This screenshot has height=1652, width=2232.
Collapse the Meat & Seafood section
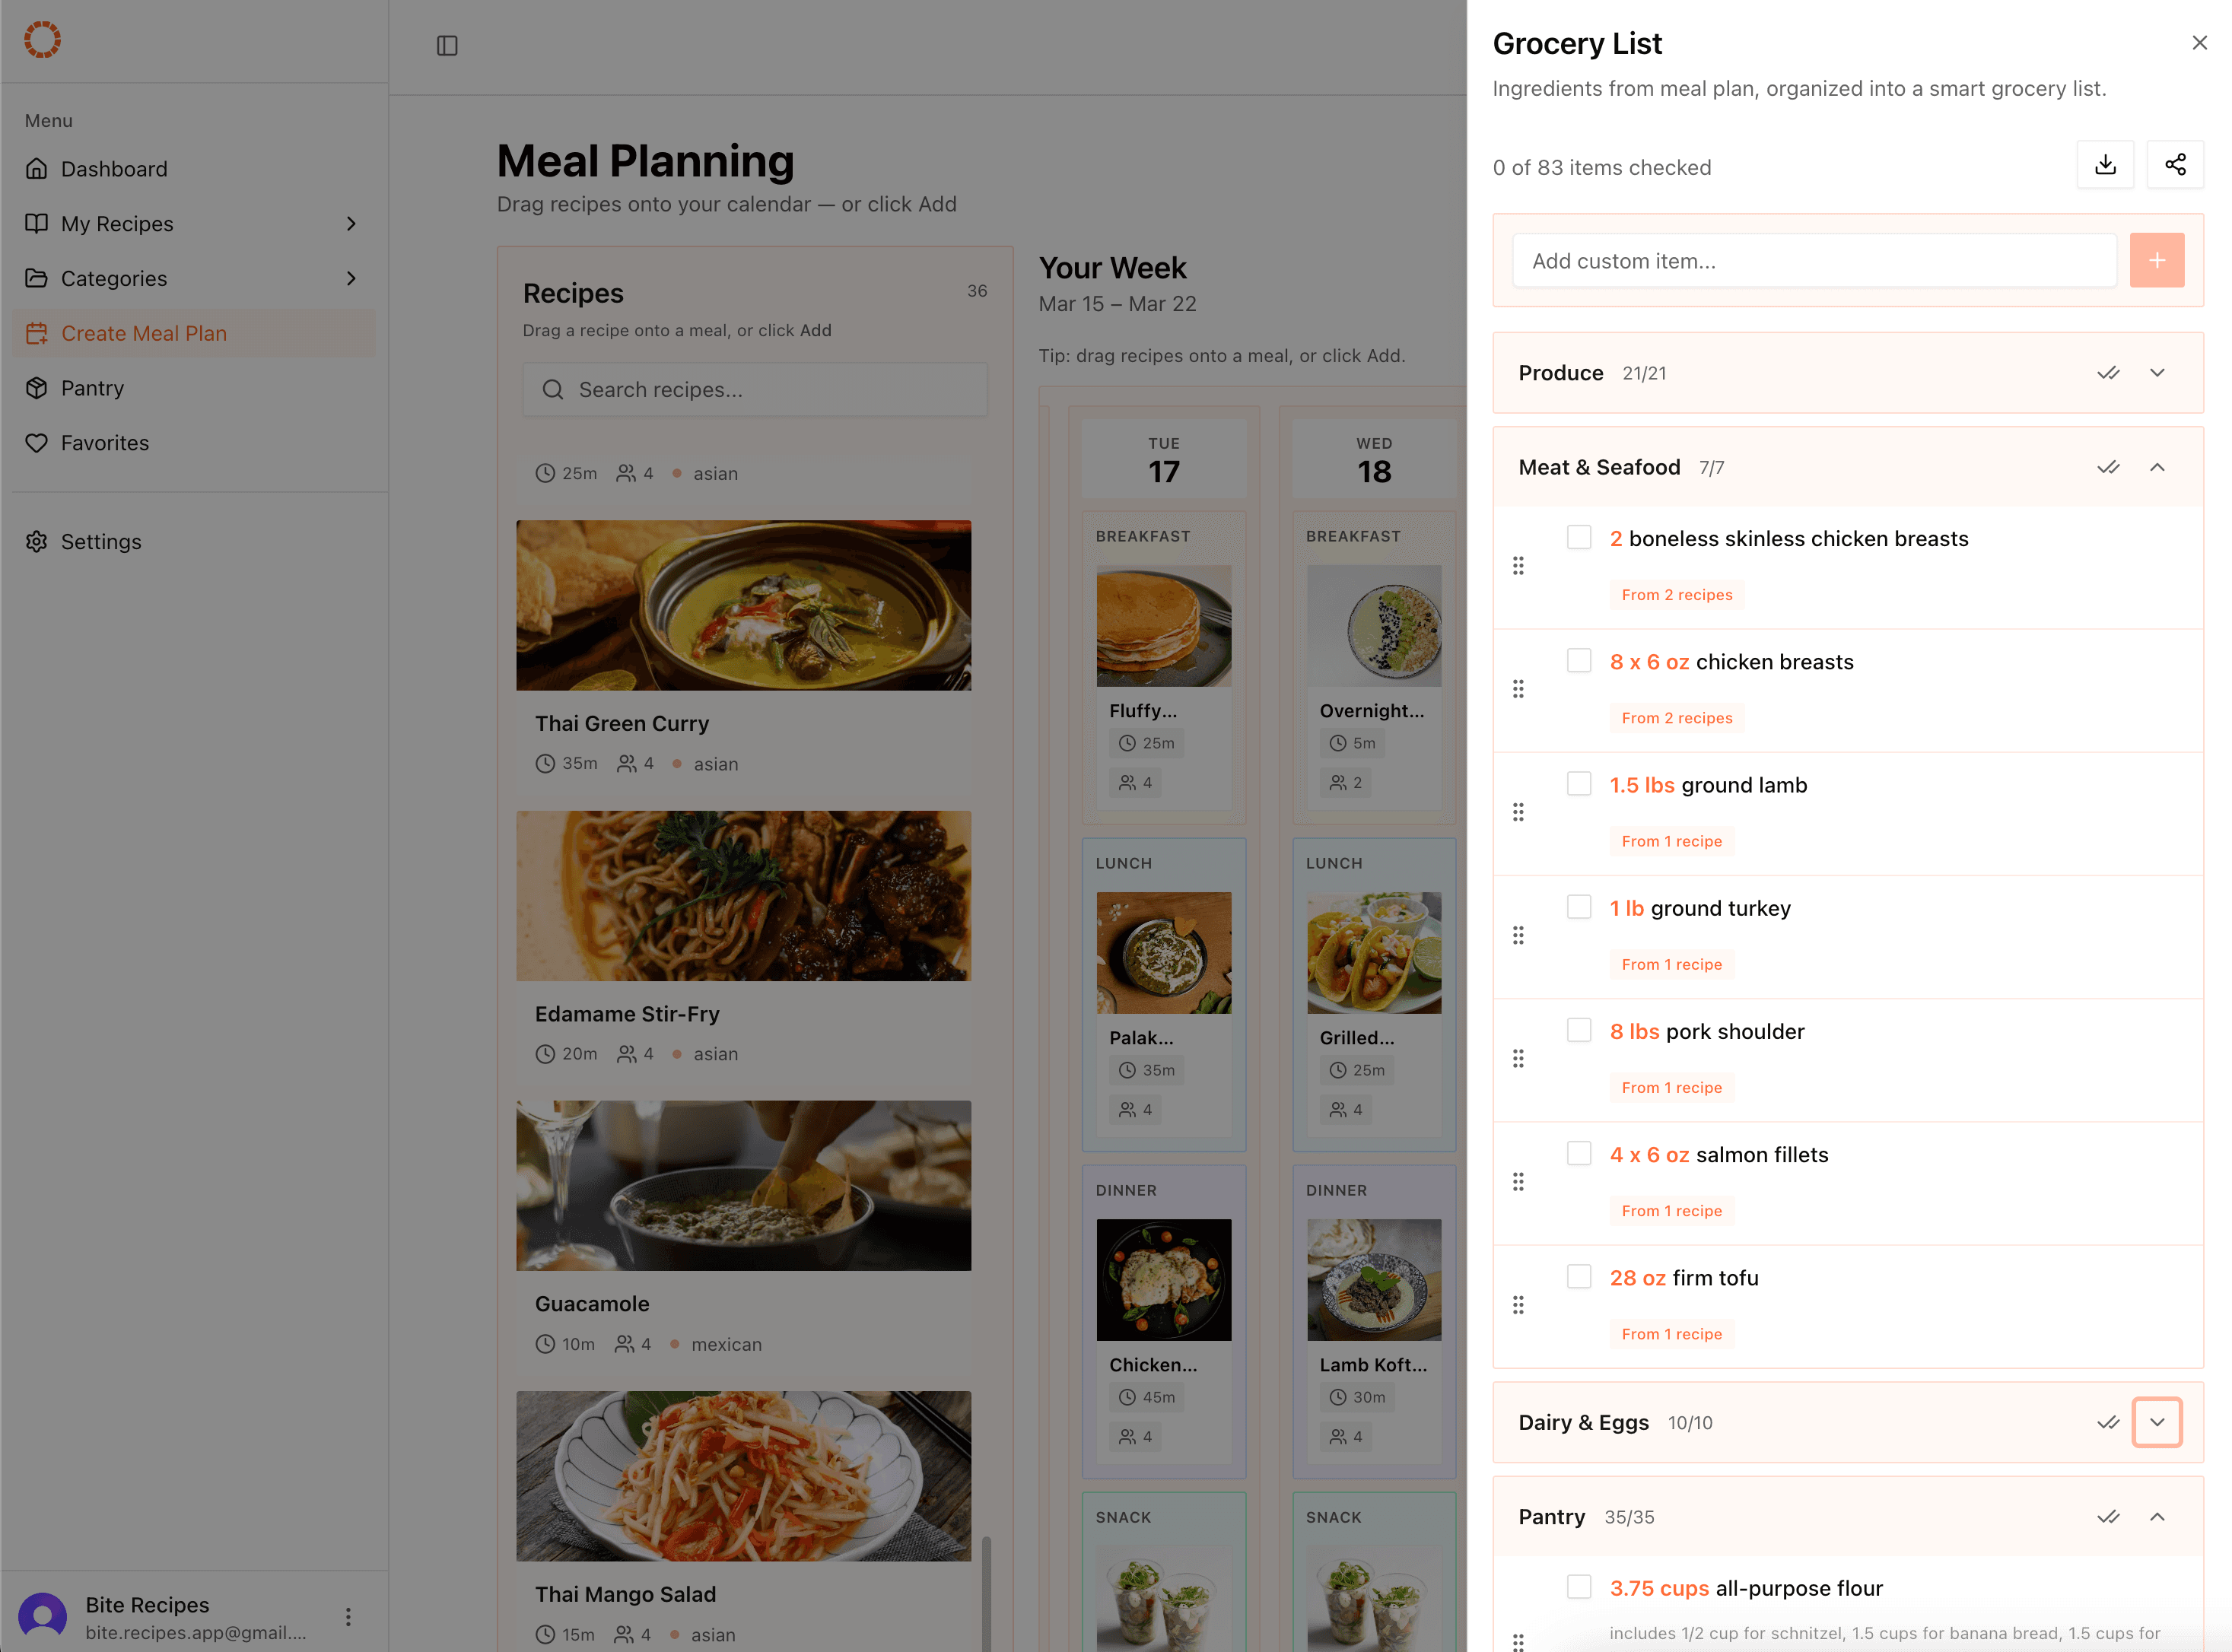coord(2156,467)
